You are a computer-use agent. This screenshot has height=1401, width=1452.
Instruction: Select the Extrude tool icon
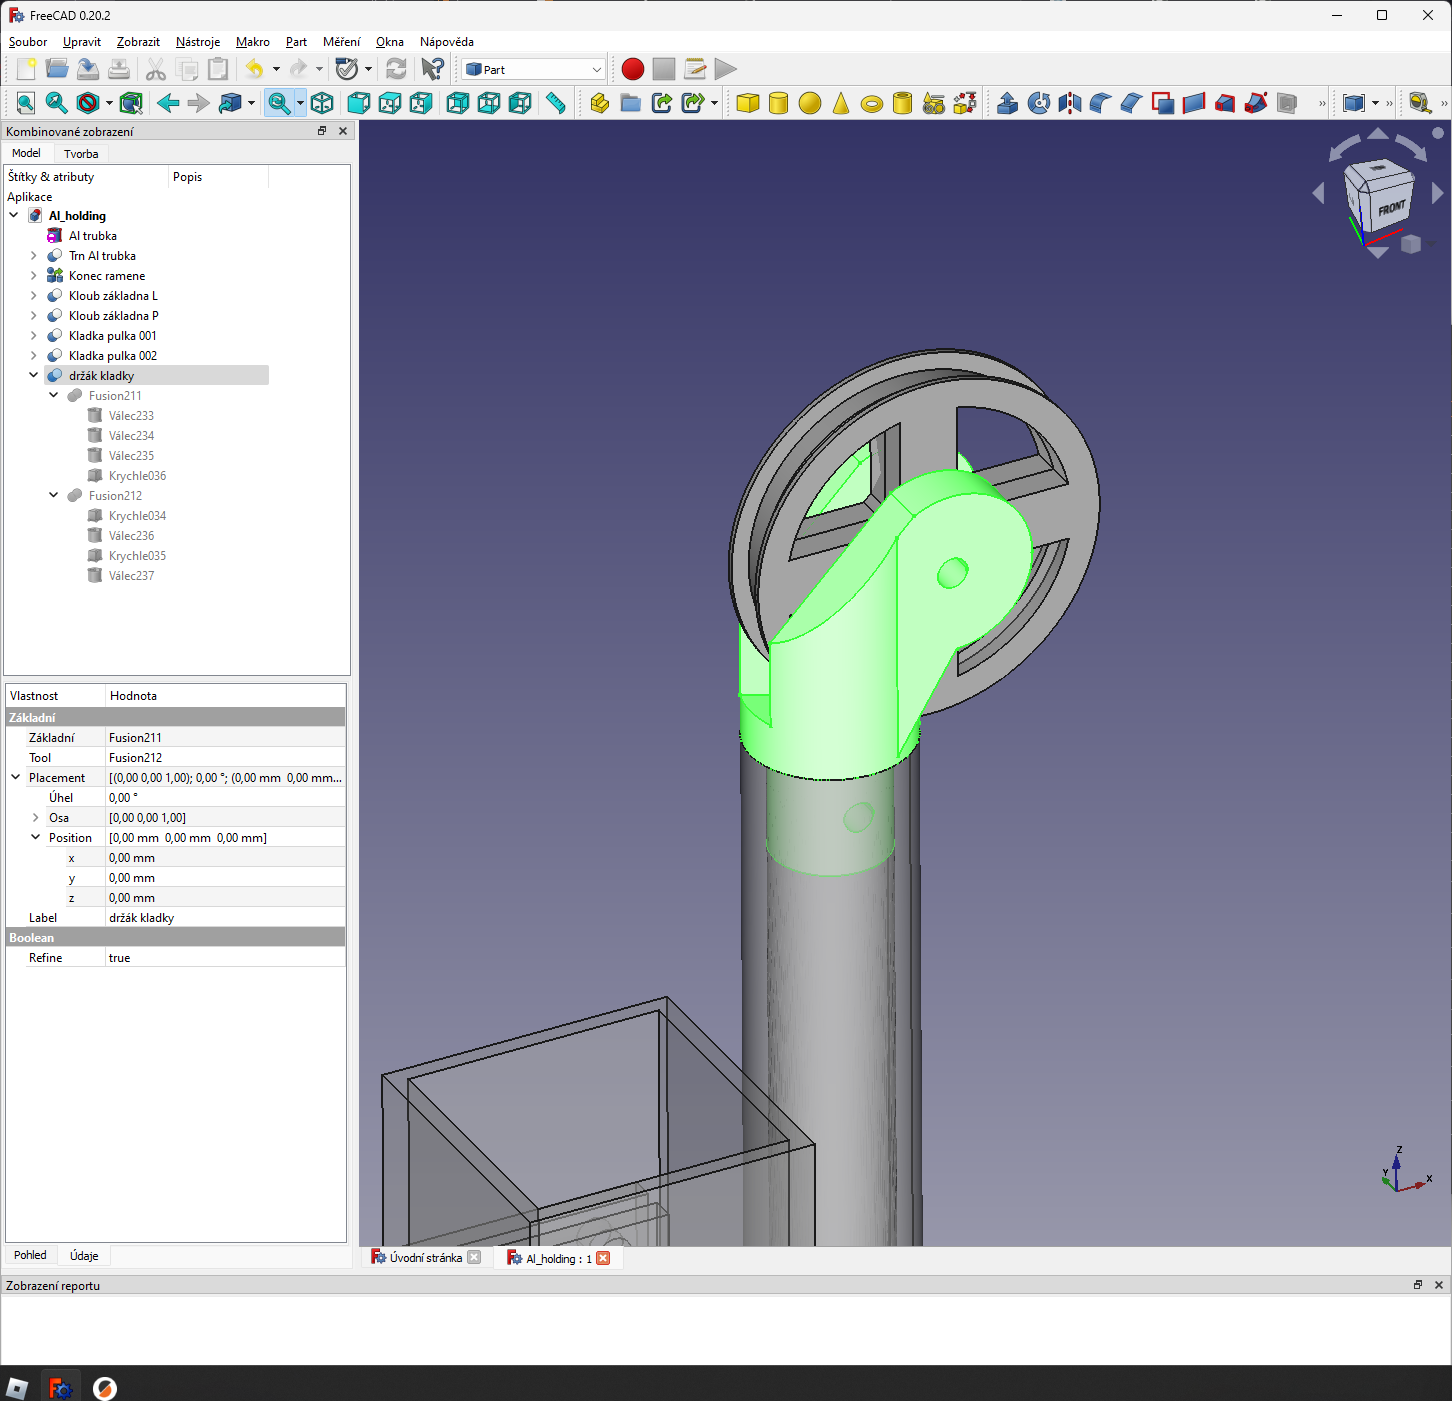pos(1007,103)
